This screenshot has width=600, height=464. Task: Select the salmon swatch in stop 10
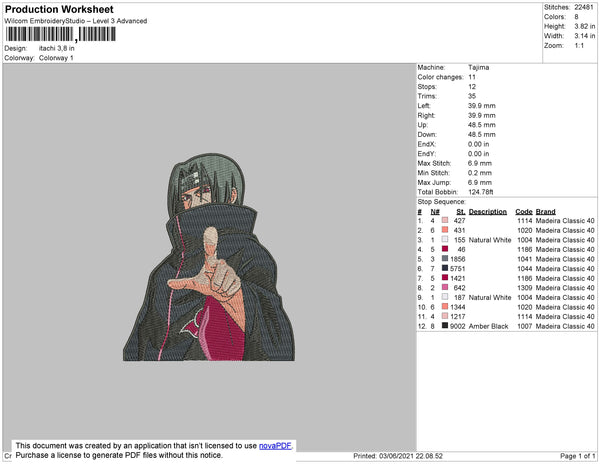pyautogui.click(x=445, y=307)
